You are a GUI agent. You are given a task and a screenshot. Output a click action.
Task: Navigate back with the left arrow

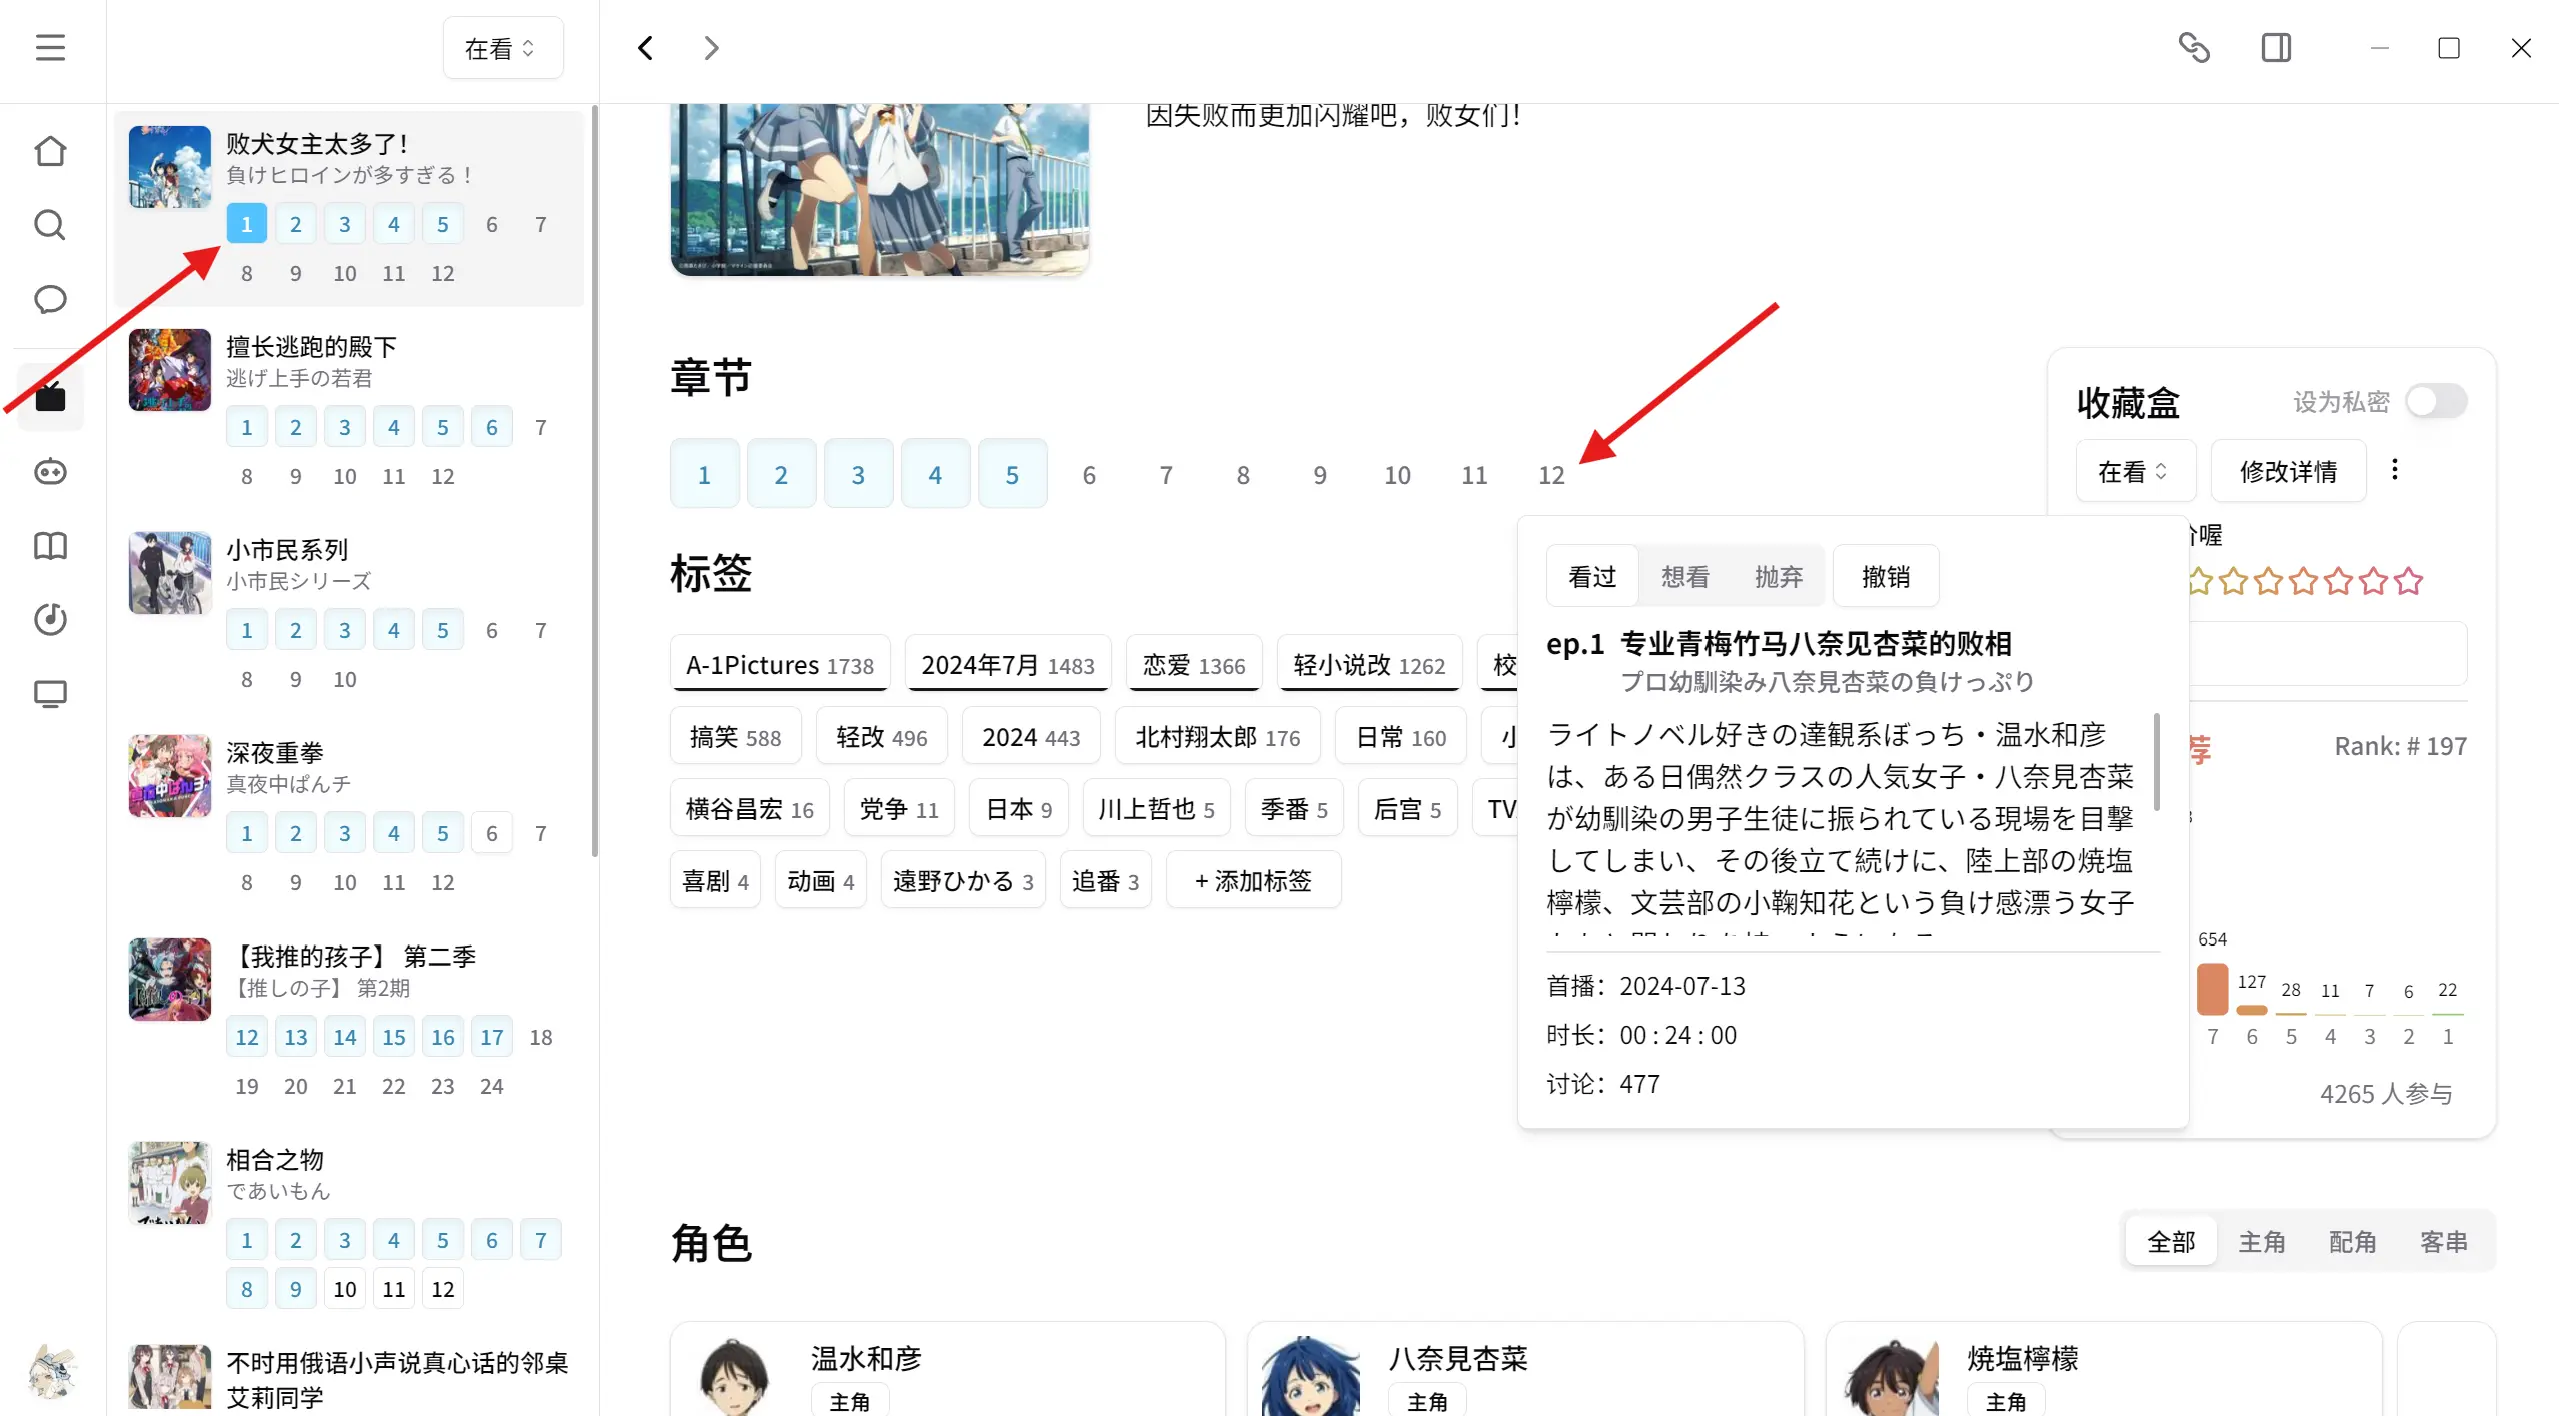point(646,47)
